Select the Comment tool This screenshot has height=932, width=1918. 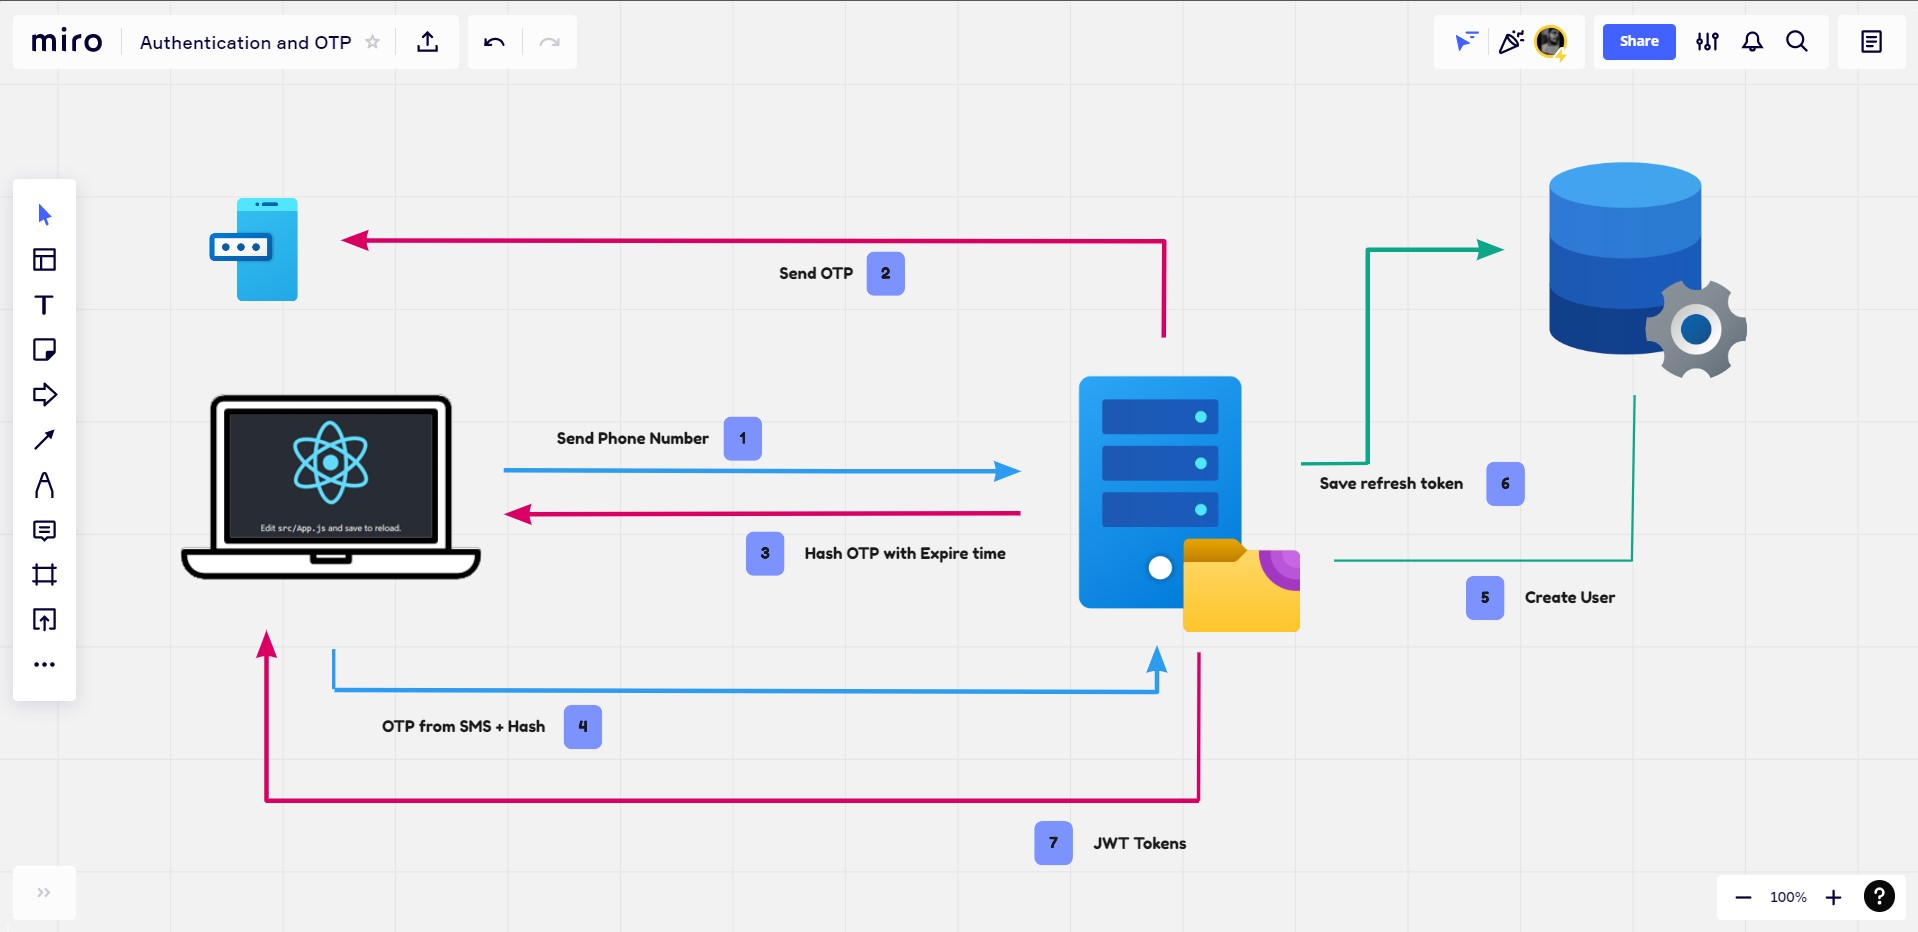point(44,530)
